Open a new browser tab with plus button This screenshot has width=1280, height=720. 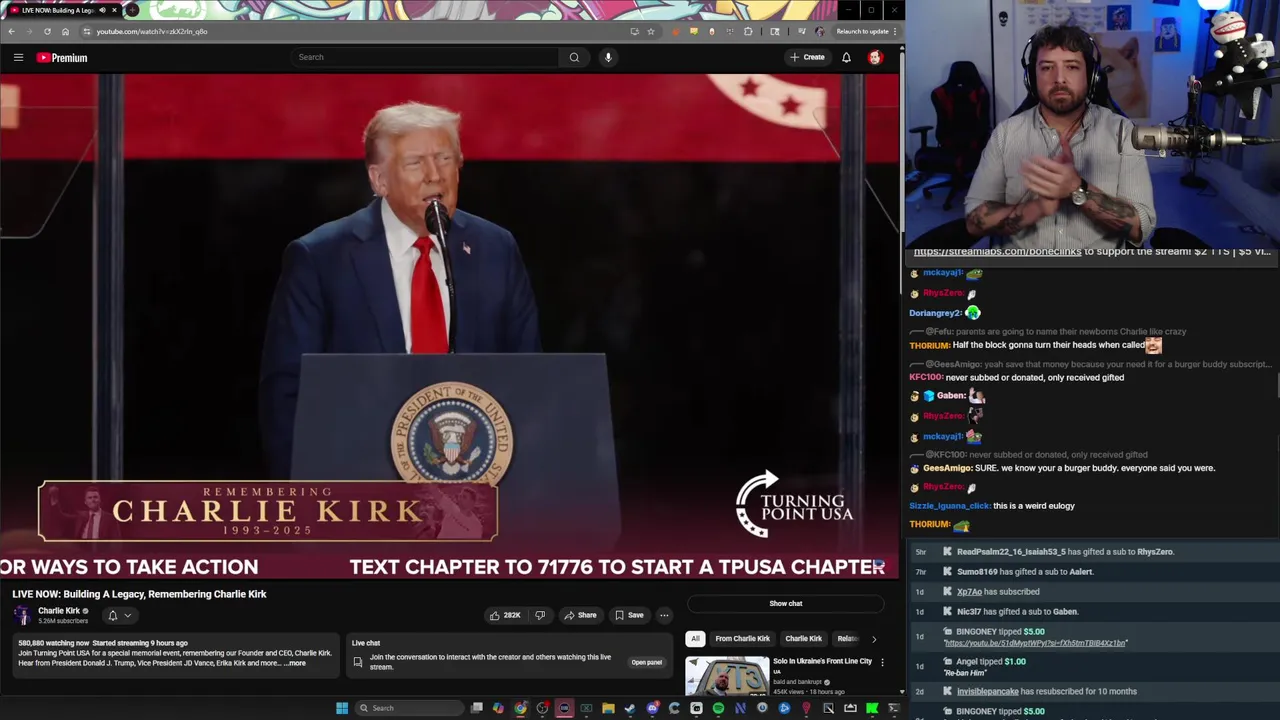click(132, 10)
